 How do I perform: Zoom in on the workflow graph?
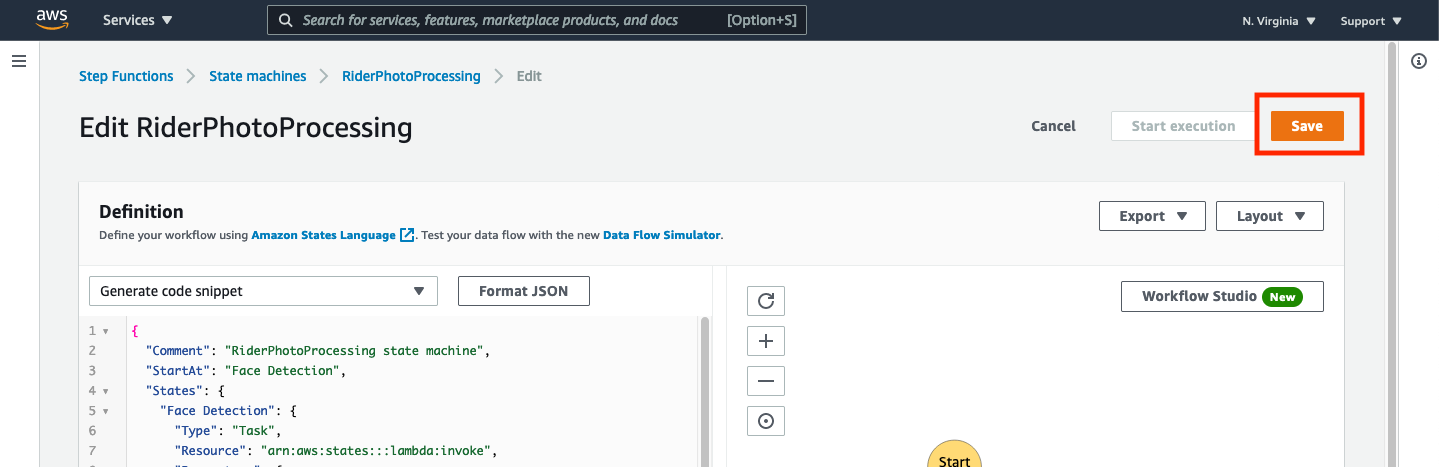[766, 341]
